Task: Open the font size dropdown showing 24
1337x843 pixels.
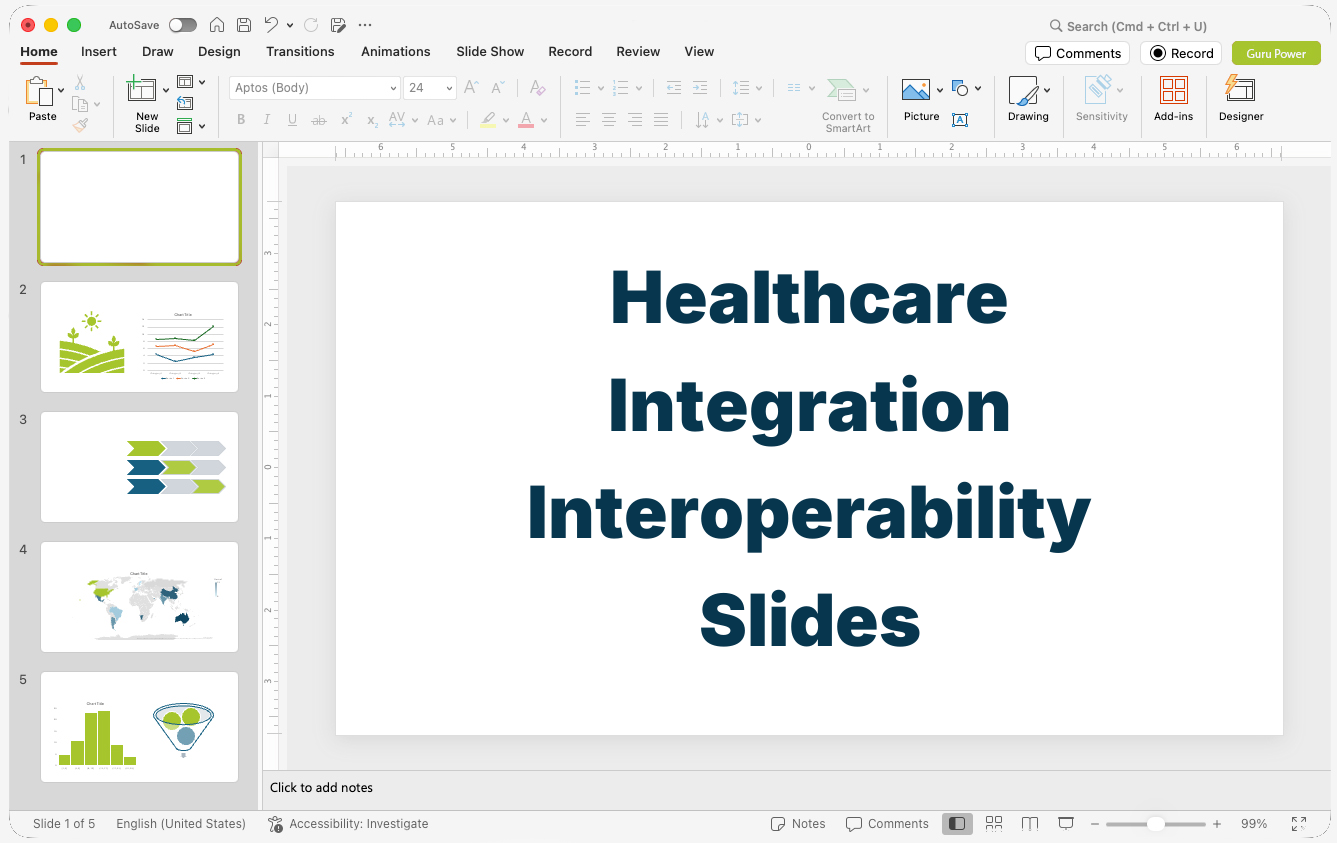Action: click(x=430, y=88)
